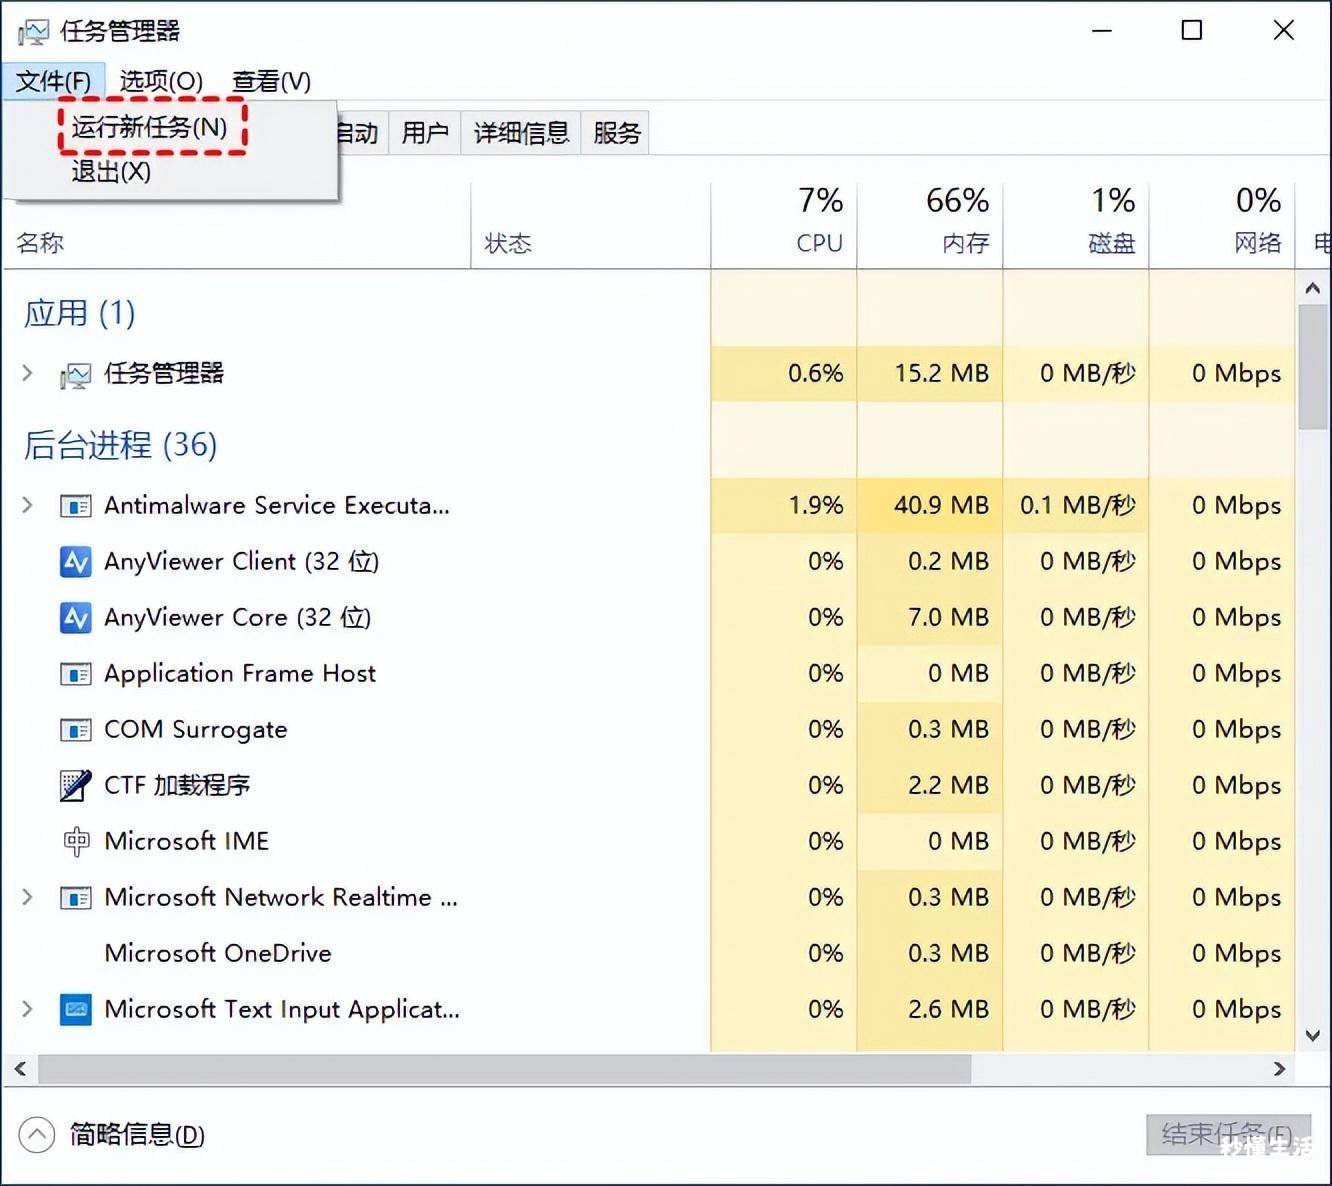Choose 退出(X) from the File menu
Image resolution: width=1332 pixels, height=1186 pixels.
click(x=111, y=172)
